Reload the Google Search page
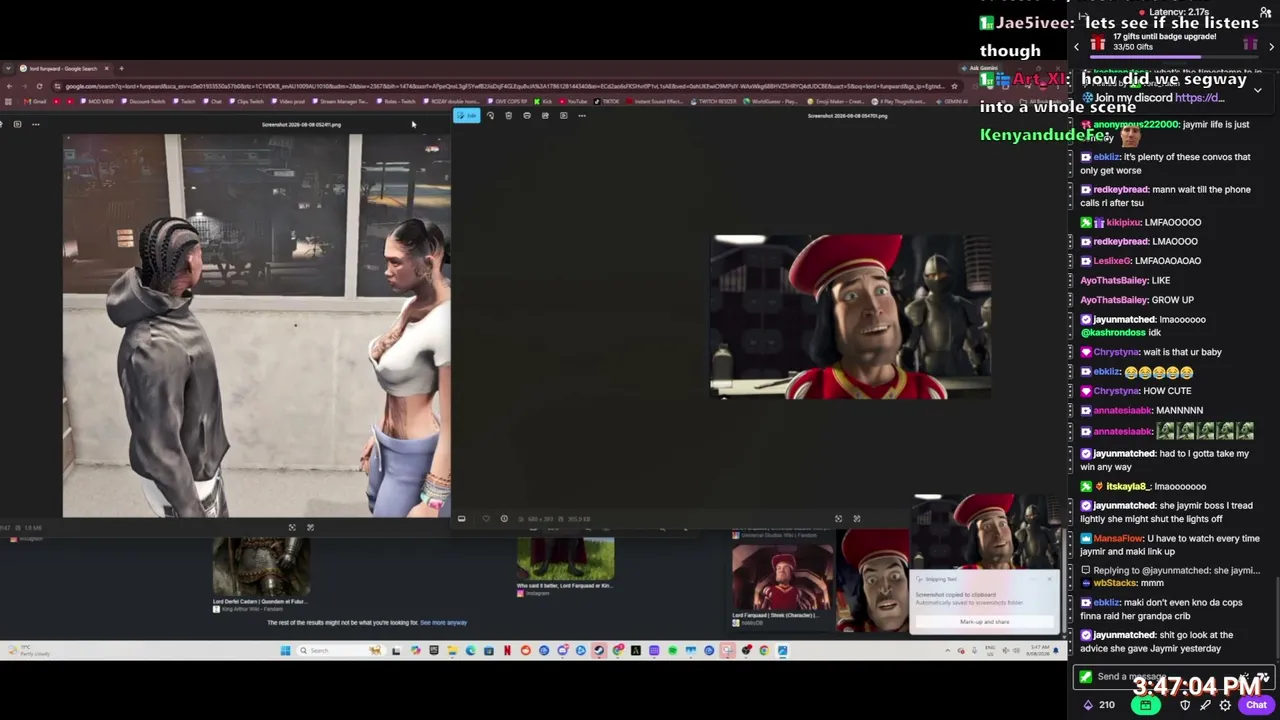Viewport: 1280px width, 720px height. pos(40,86)
